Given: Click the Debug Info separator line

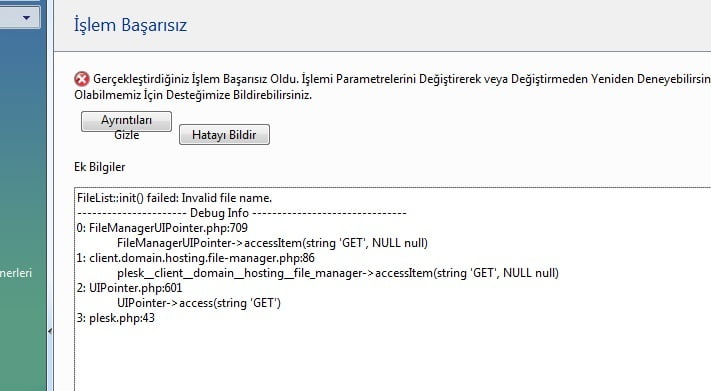Looking at the screenshot, I should click(242, 213).
